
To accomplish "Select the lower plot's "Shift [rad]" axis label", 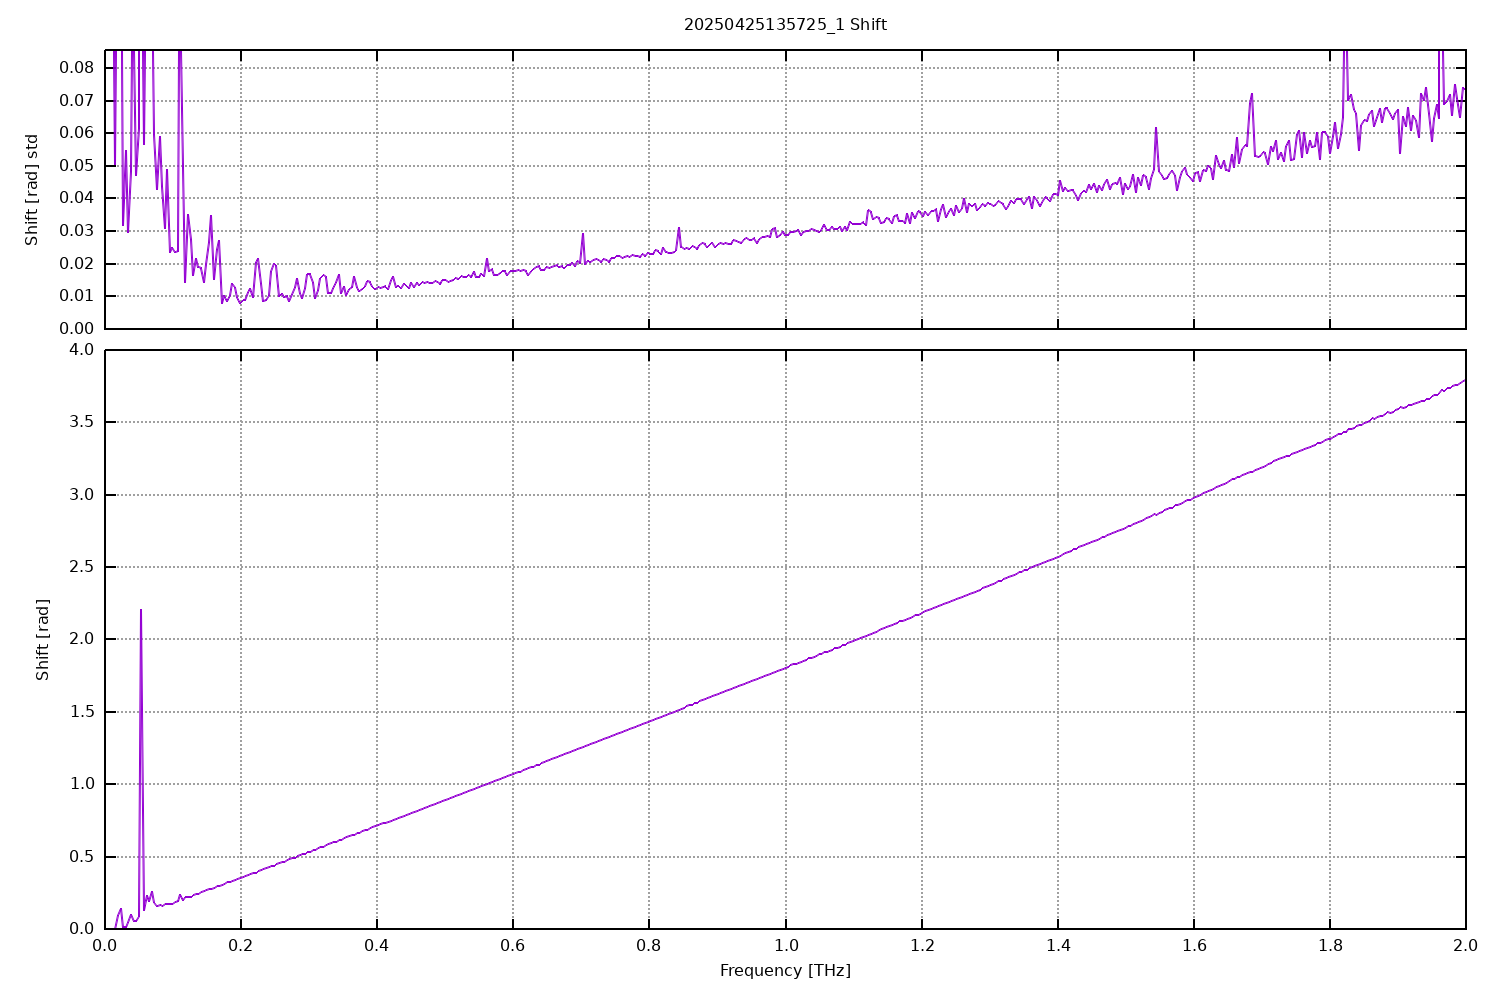I will click(x=42, y=640).
